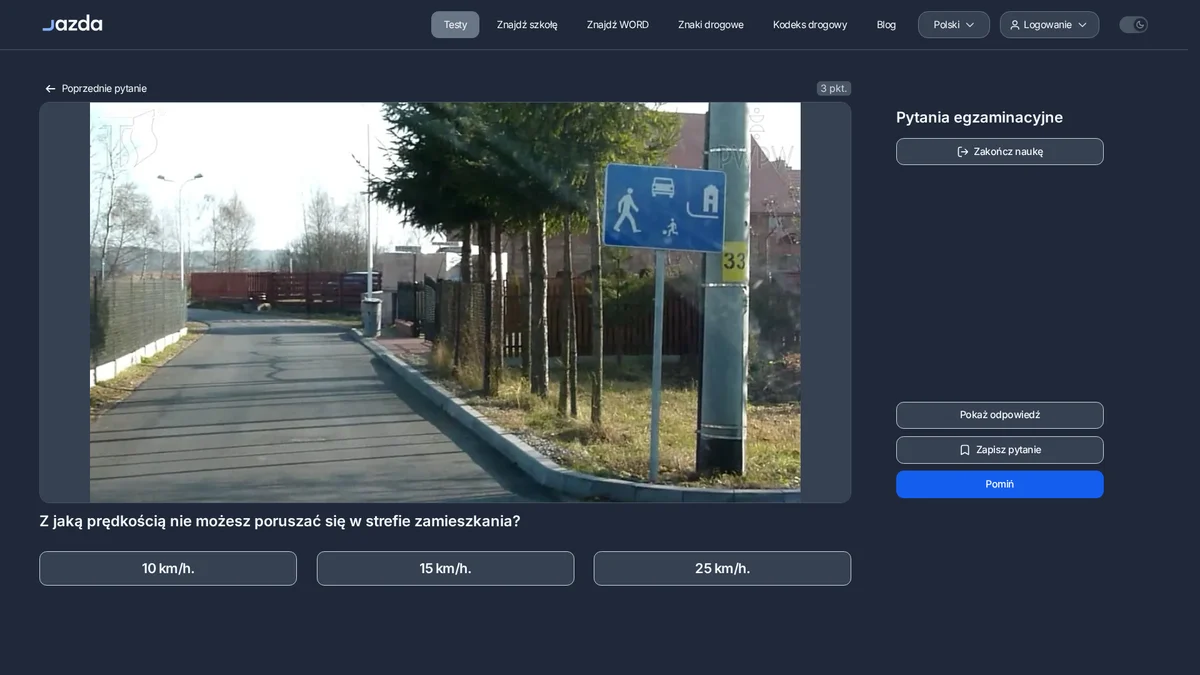This screenshot has width=1200, height=675.
Task: Click the 3 pkt. points badge
Action: pyautogui.click(x=833, y=88)
